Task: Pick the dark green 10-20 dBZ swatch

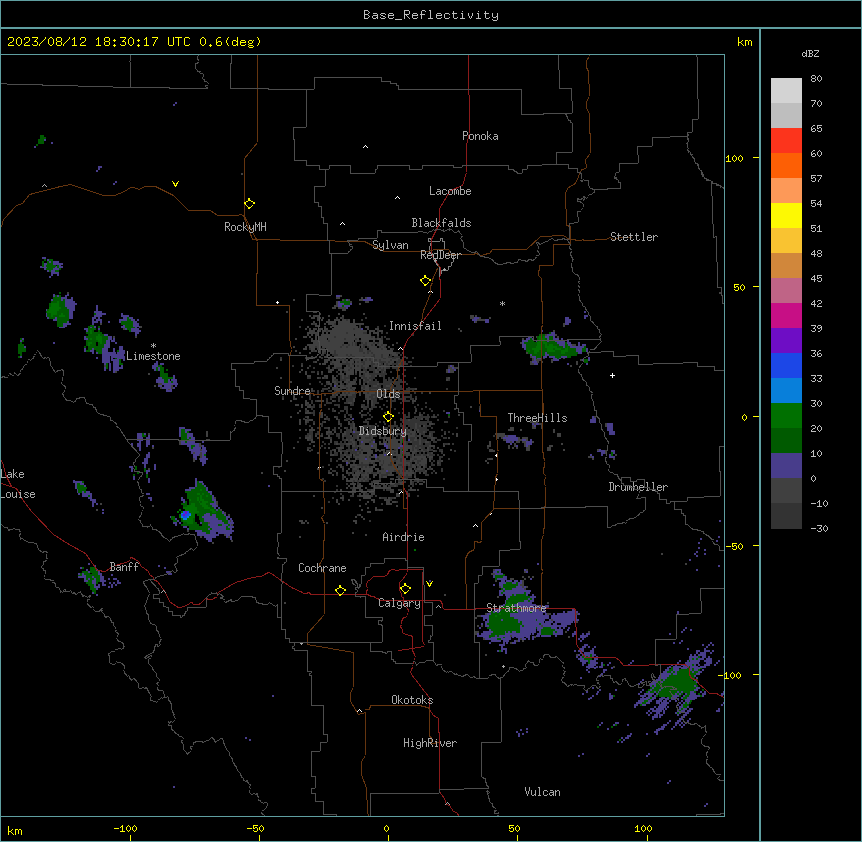Action: (x=786, y=441)
